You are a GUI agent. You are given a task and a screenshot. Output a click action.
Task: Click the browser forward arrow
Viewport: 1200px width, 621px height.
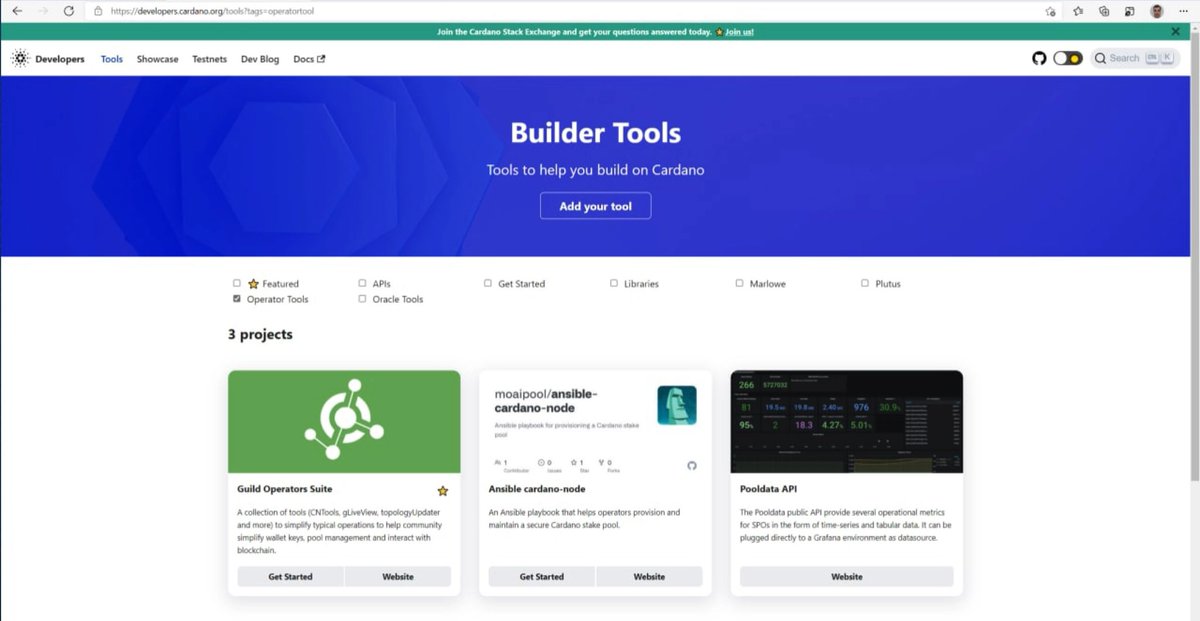43,11
